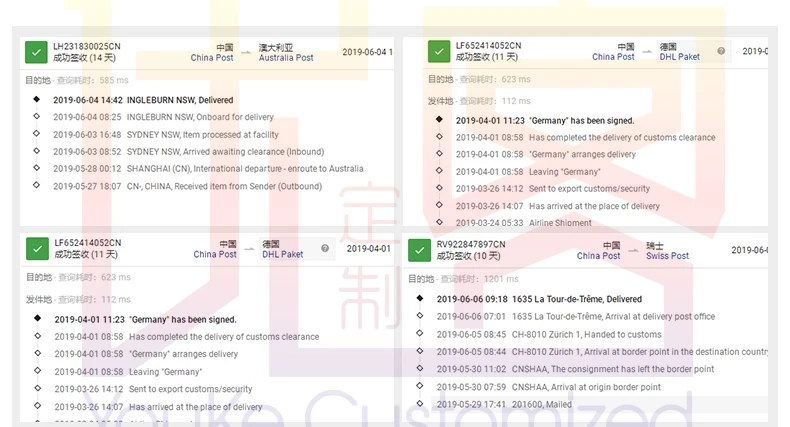Click the diamond marker for Arrival at origin border point
The width and height of the screenshot is (790, 427).
click(x=420, y=386)
